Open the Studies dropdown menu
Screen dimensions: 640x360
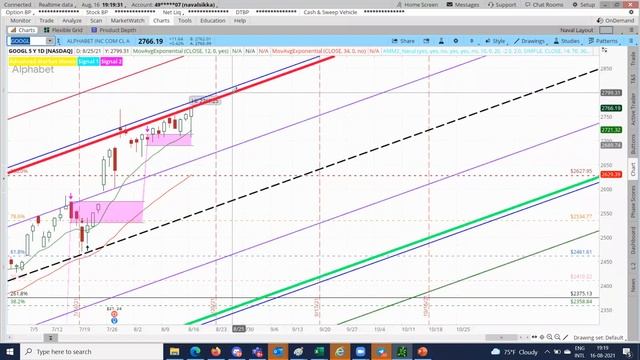click(x=567, y=41)
